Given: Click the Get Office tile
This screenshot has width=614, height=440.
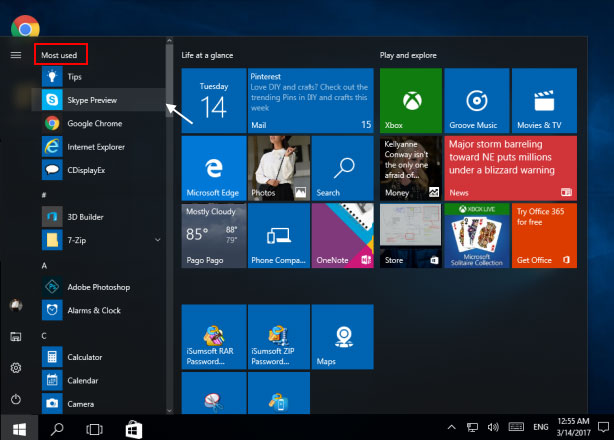Looking at the screenshot, I should (544, 236).
